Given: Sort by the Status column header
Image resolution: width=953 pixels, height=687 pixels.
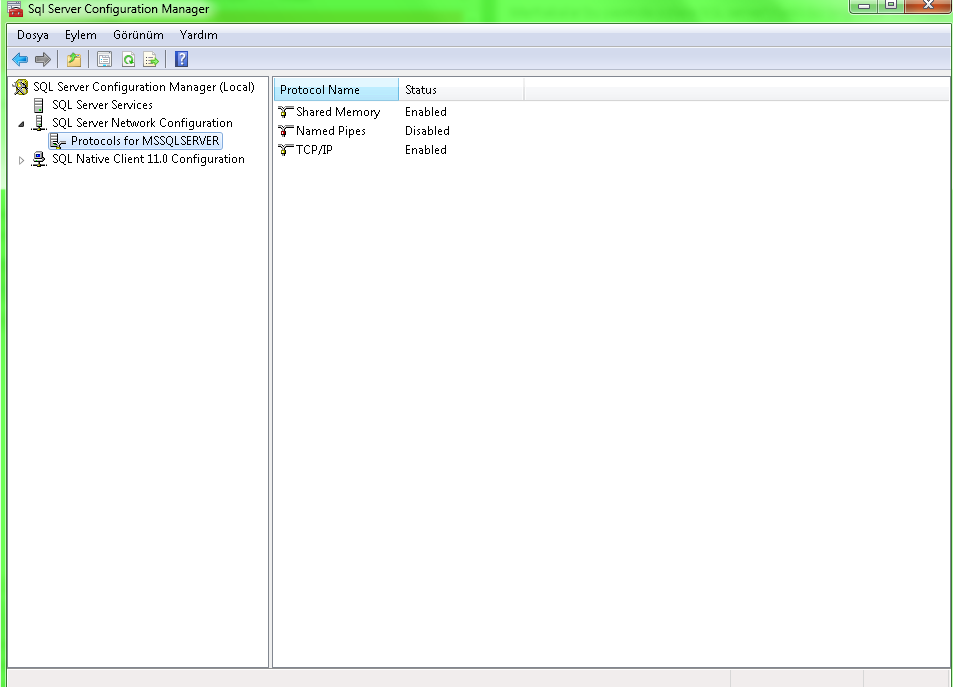Looking at the screenshot, I should click(461, 90).
